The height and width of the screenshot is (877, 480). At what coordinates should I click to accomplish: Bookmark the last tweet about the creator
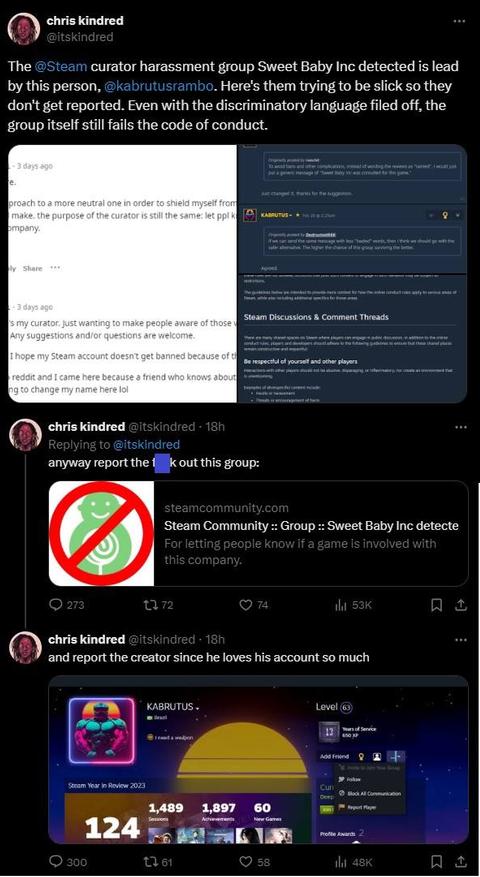(x=437, y=862)
